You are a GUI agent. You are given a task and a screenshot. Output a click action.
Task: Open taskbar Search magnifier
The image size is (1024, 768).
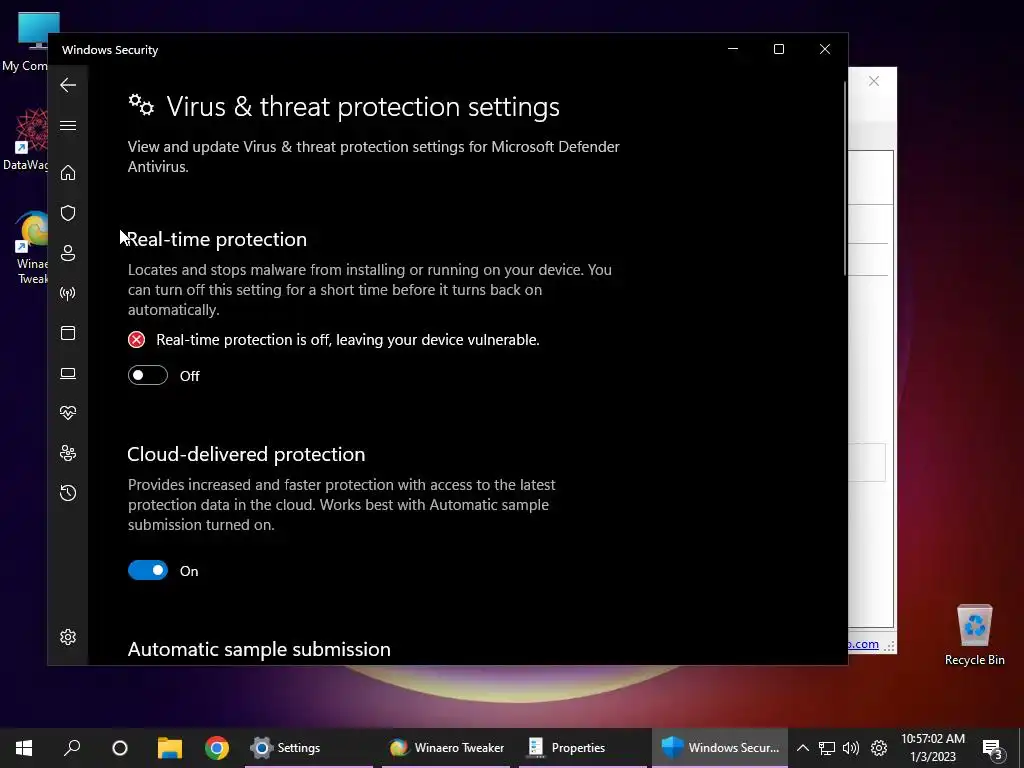click(x=72, y=748)
